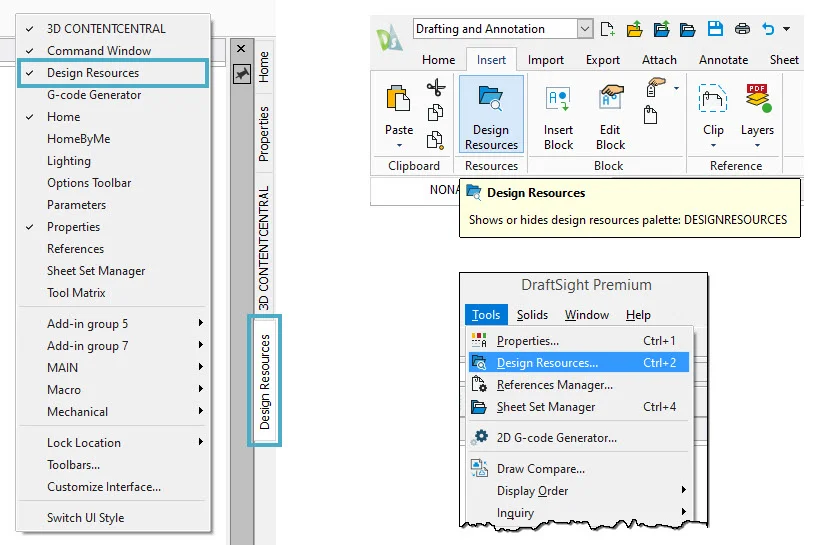Switch to the Import ribbon tab
The width and height of the screenshot is (828, 545).
[546, 60]
